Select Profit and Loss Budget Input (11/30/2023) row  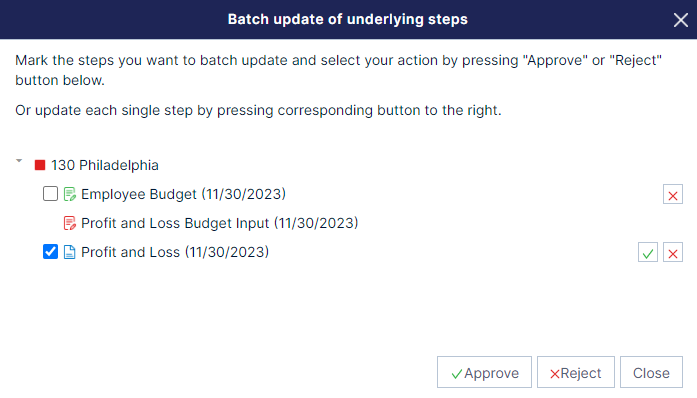pyautogui.click(x=220, y=223)
